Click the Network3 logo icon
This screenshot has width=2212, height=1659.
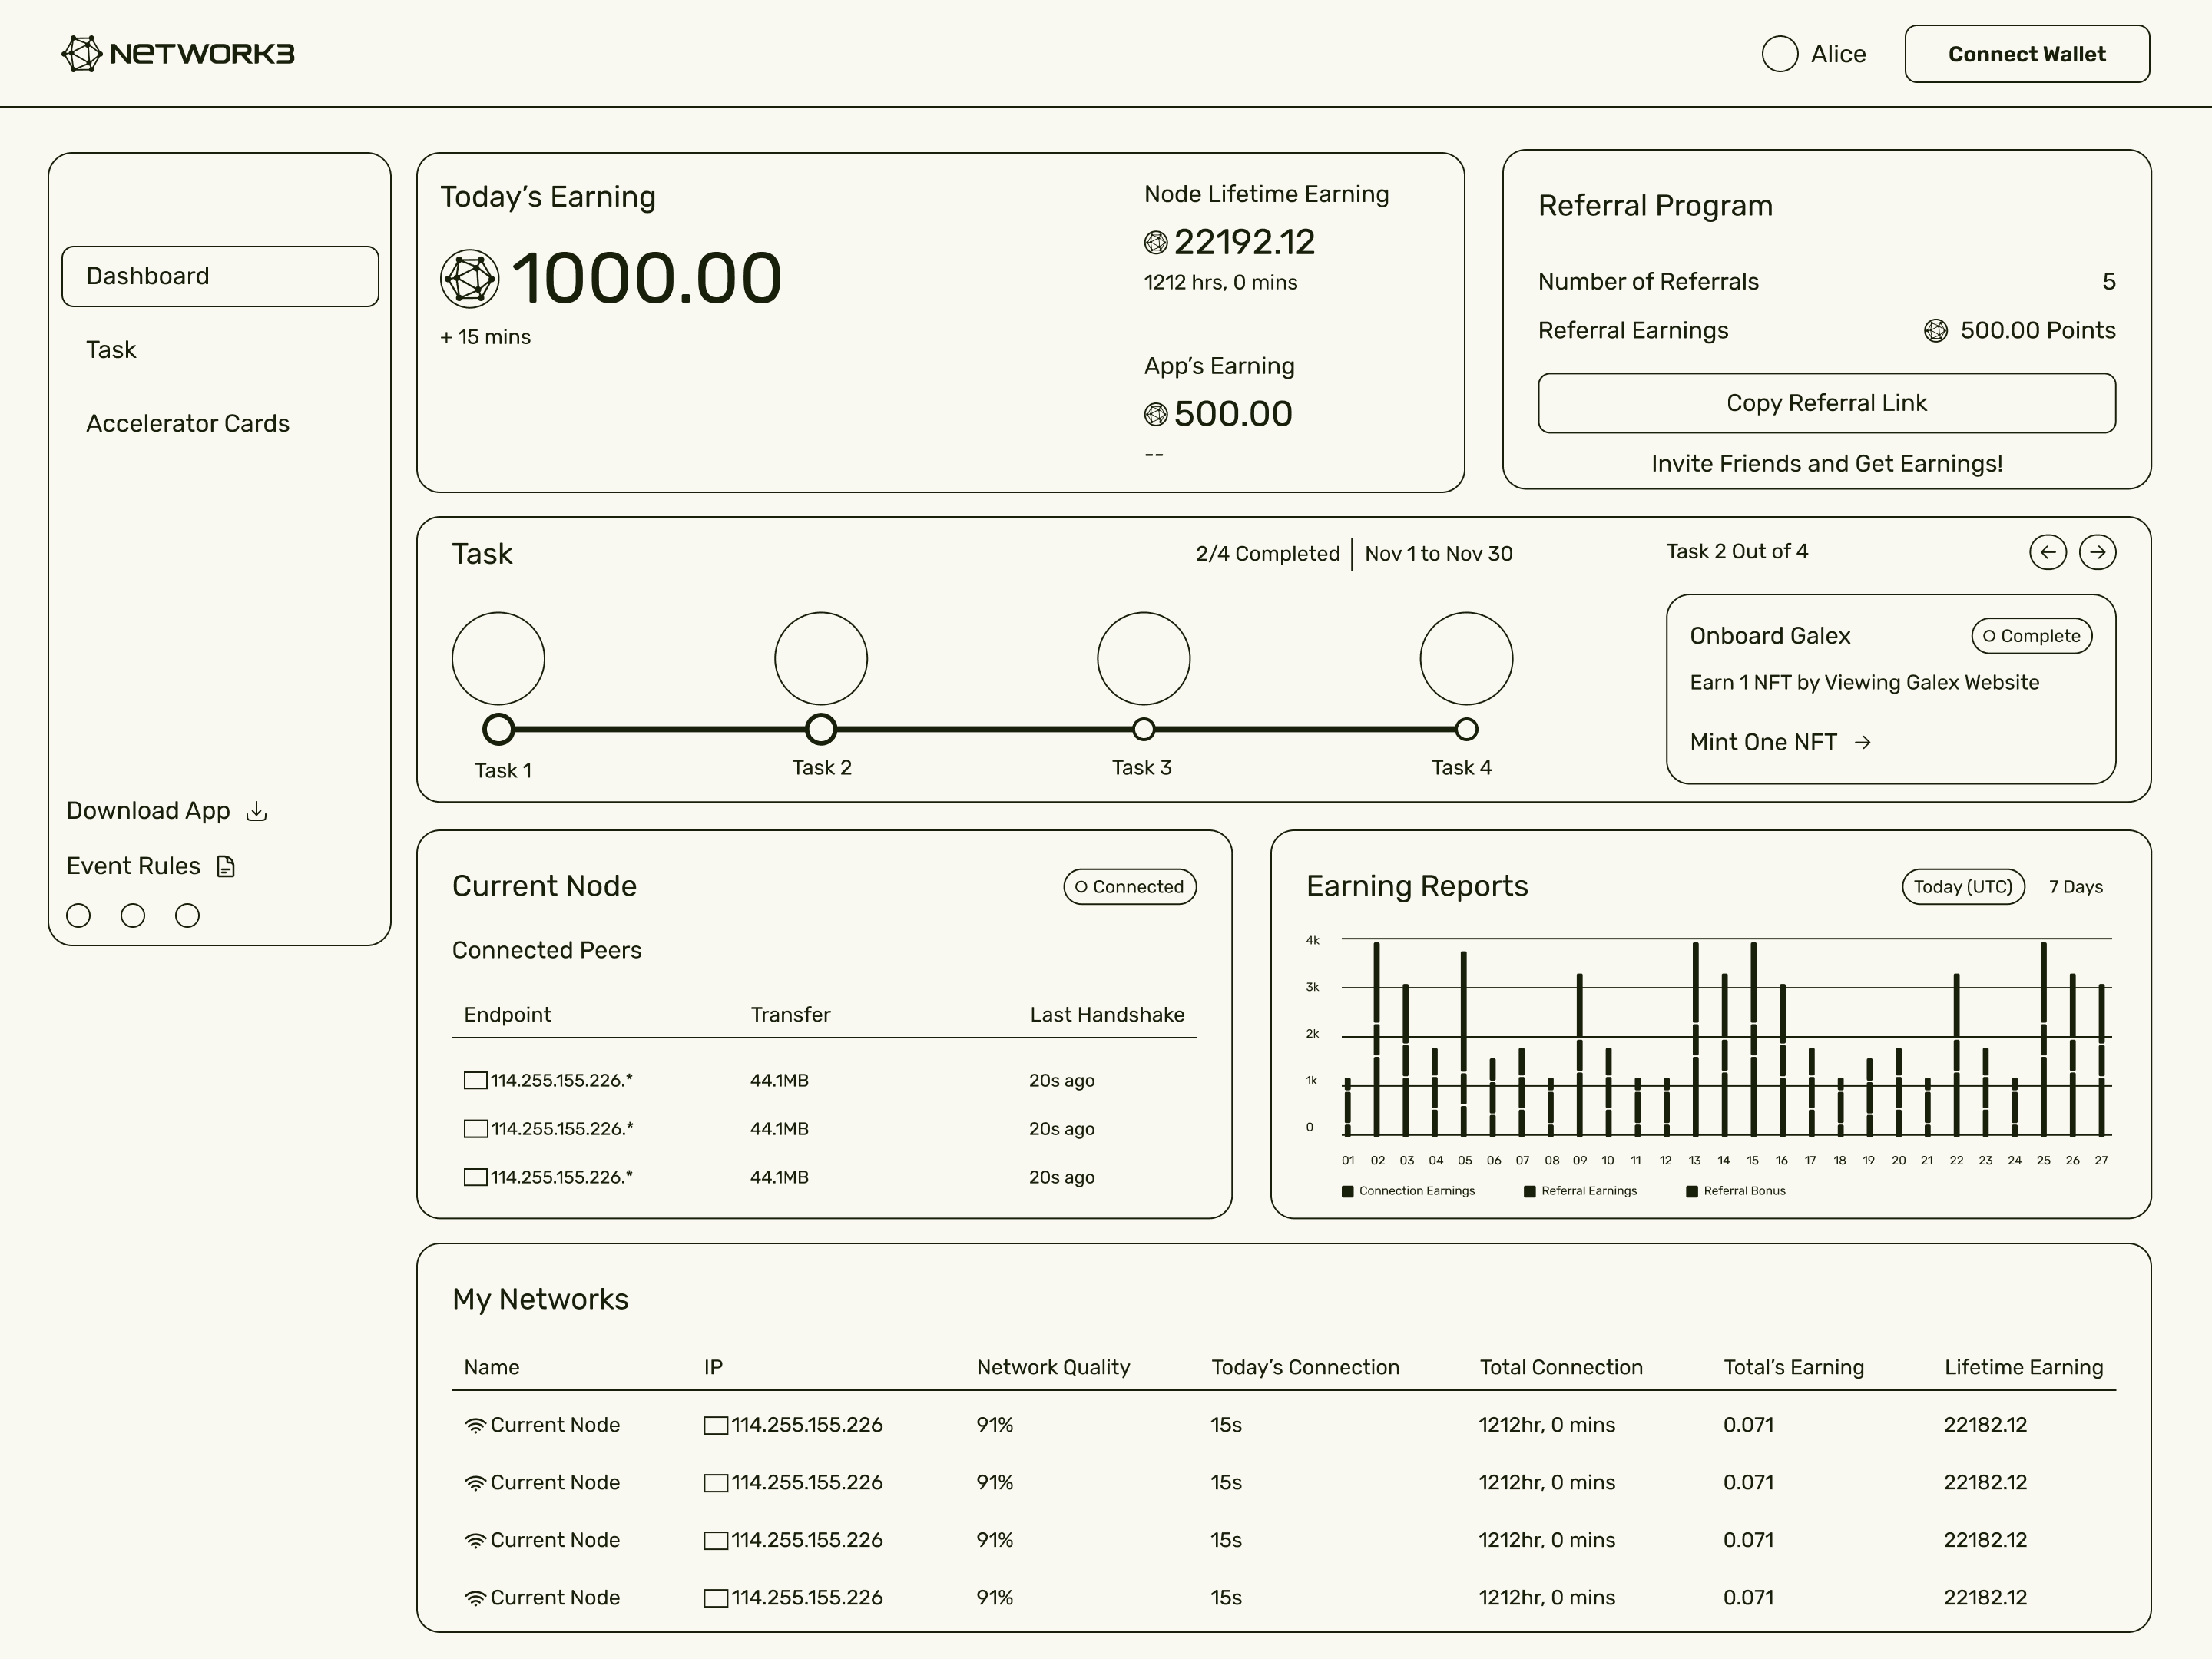82,54
